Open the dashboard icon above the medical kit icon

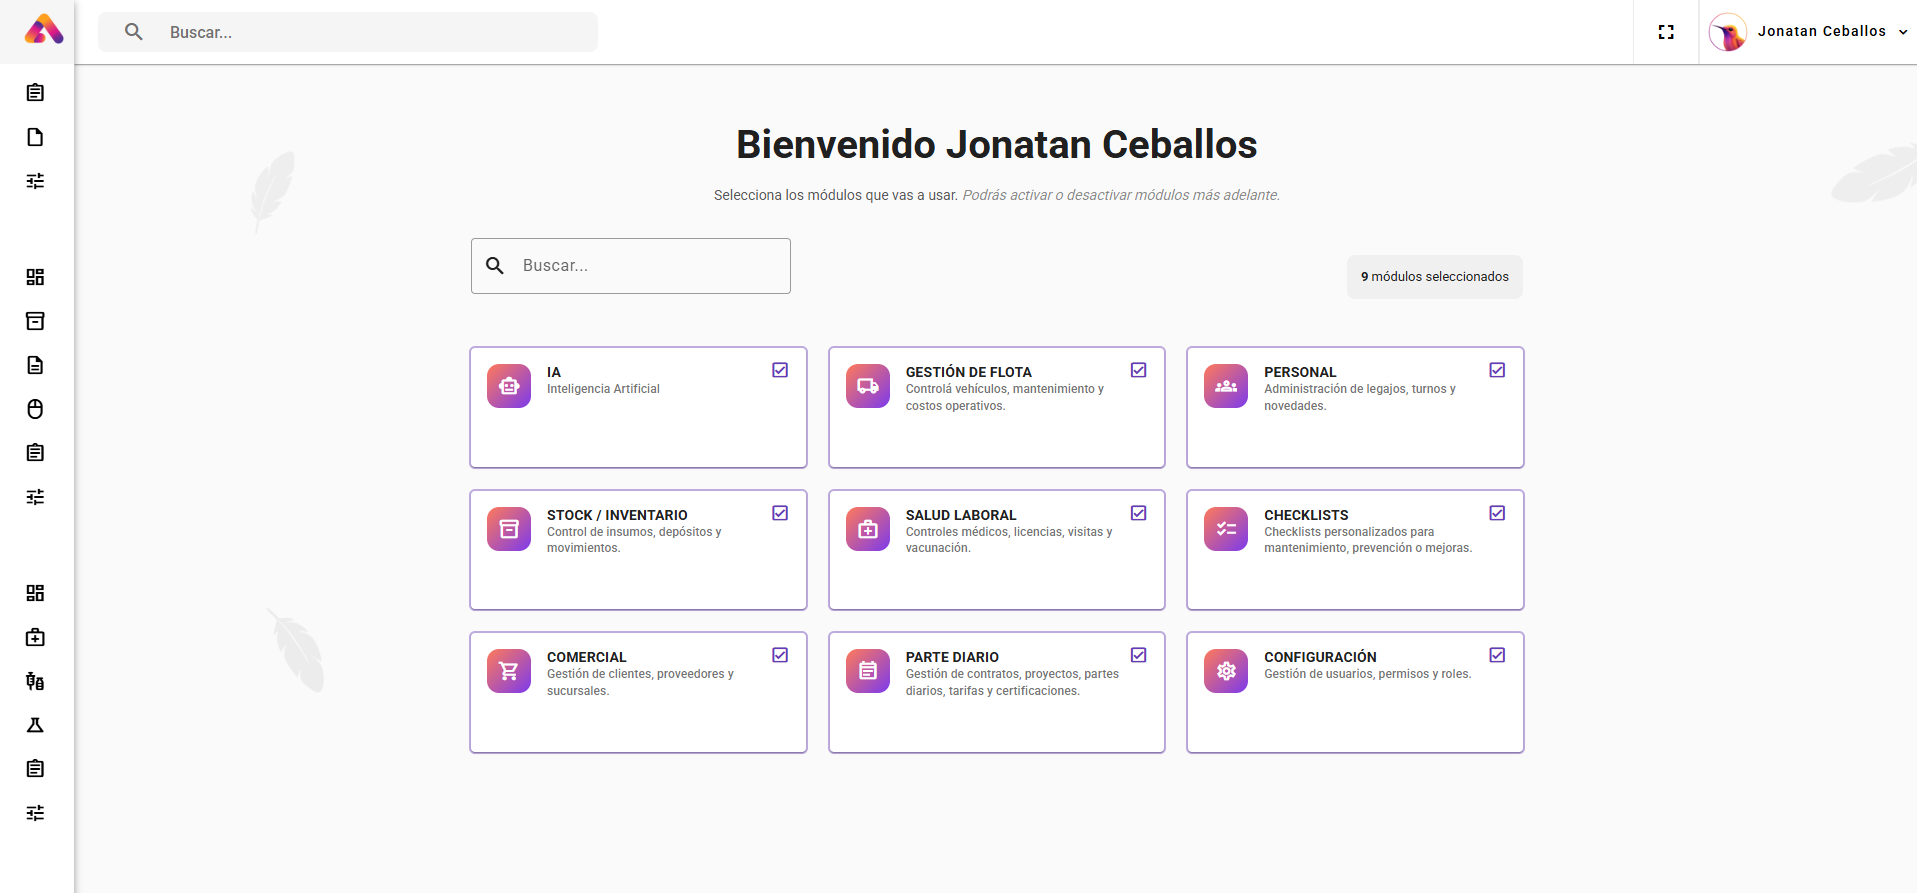coord(35,593)
